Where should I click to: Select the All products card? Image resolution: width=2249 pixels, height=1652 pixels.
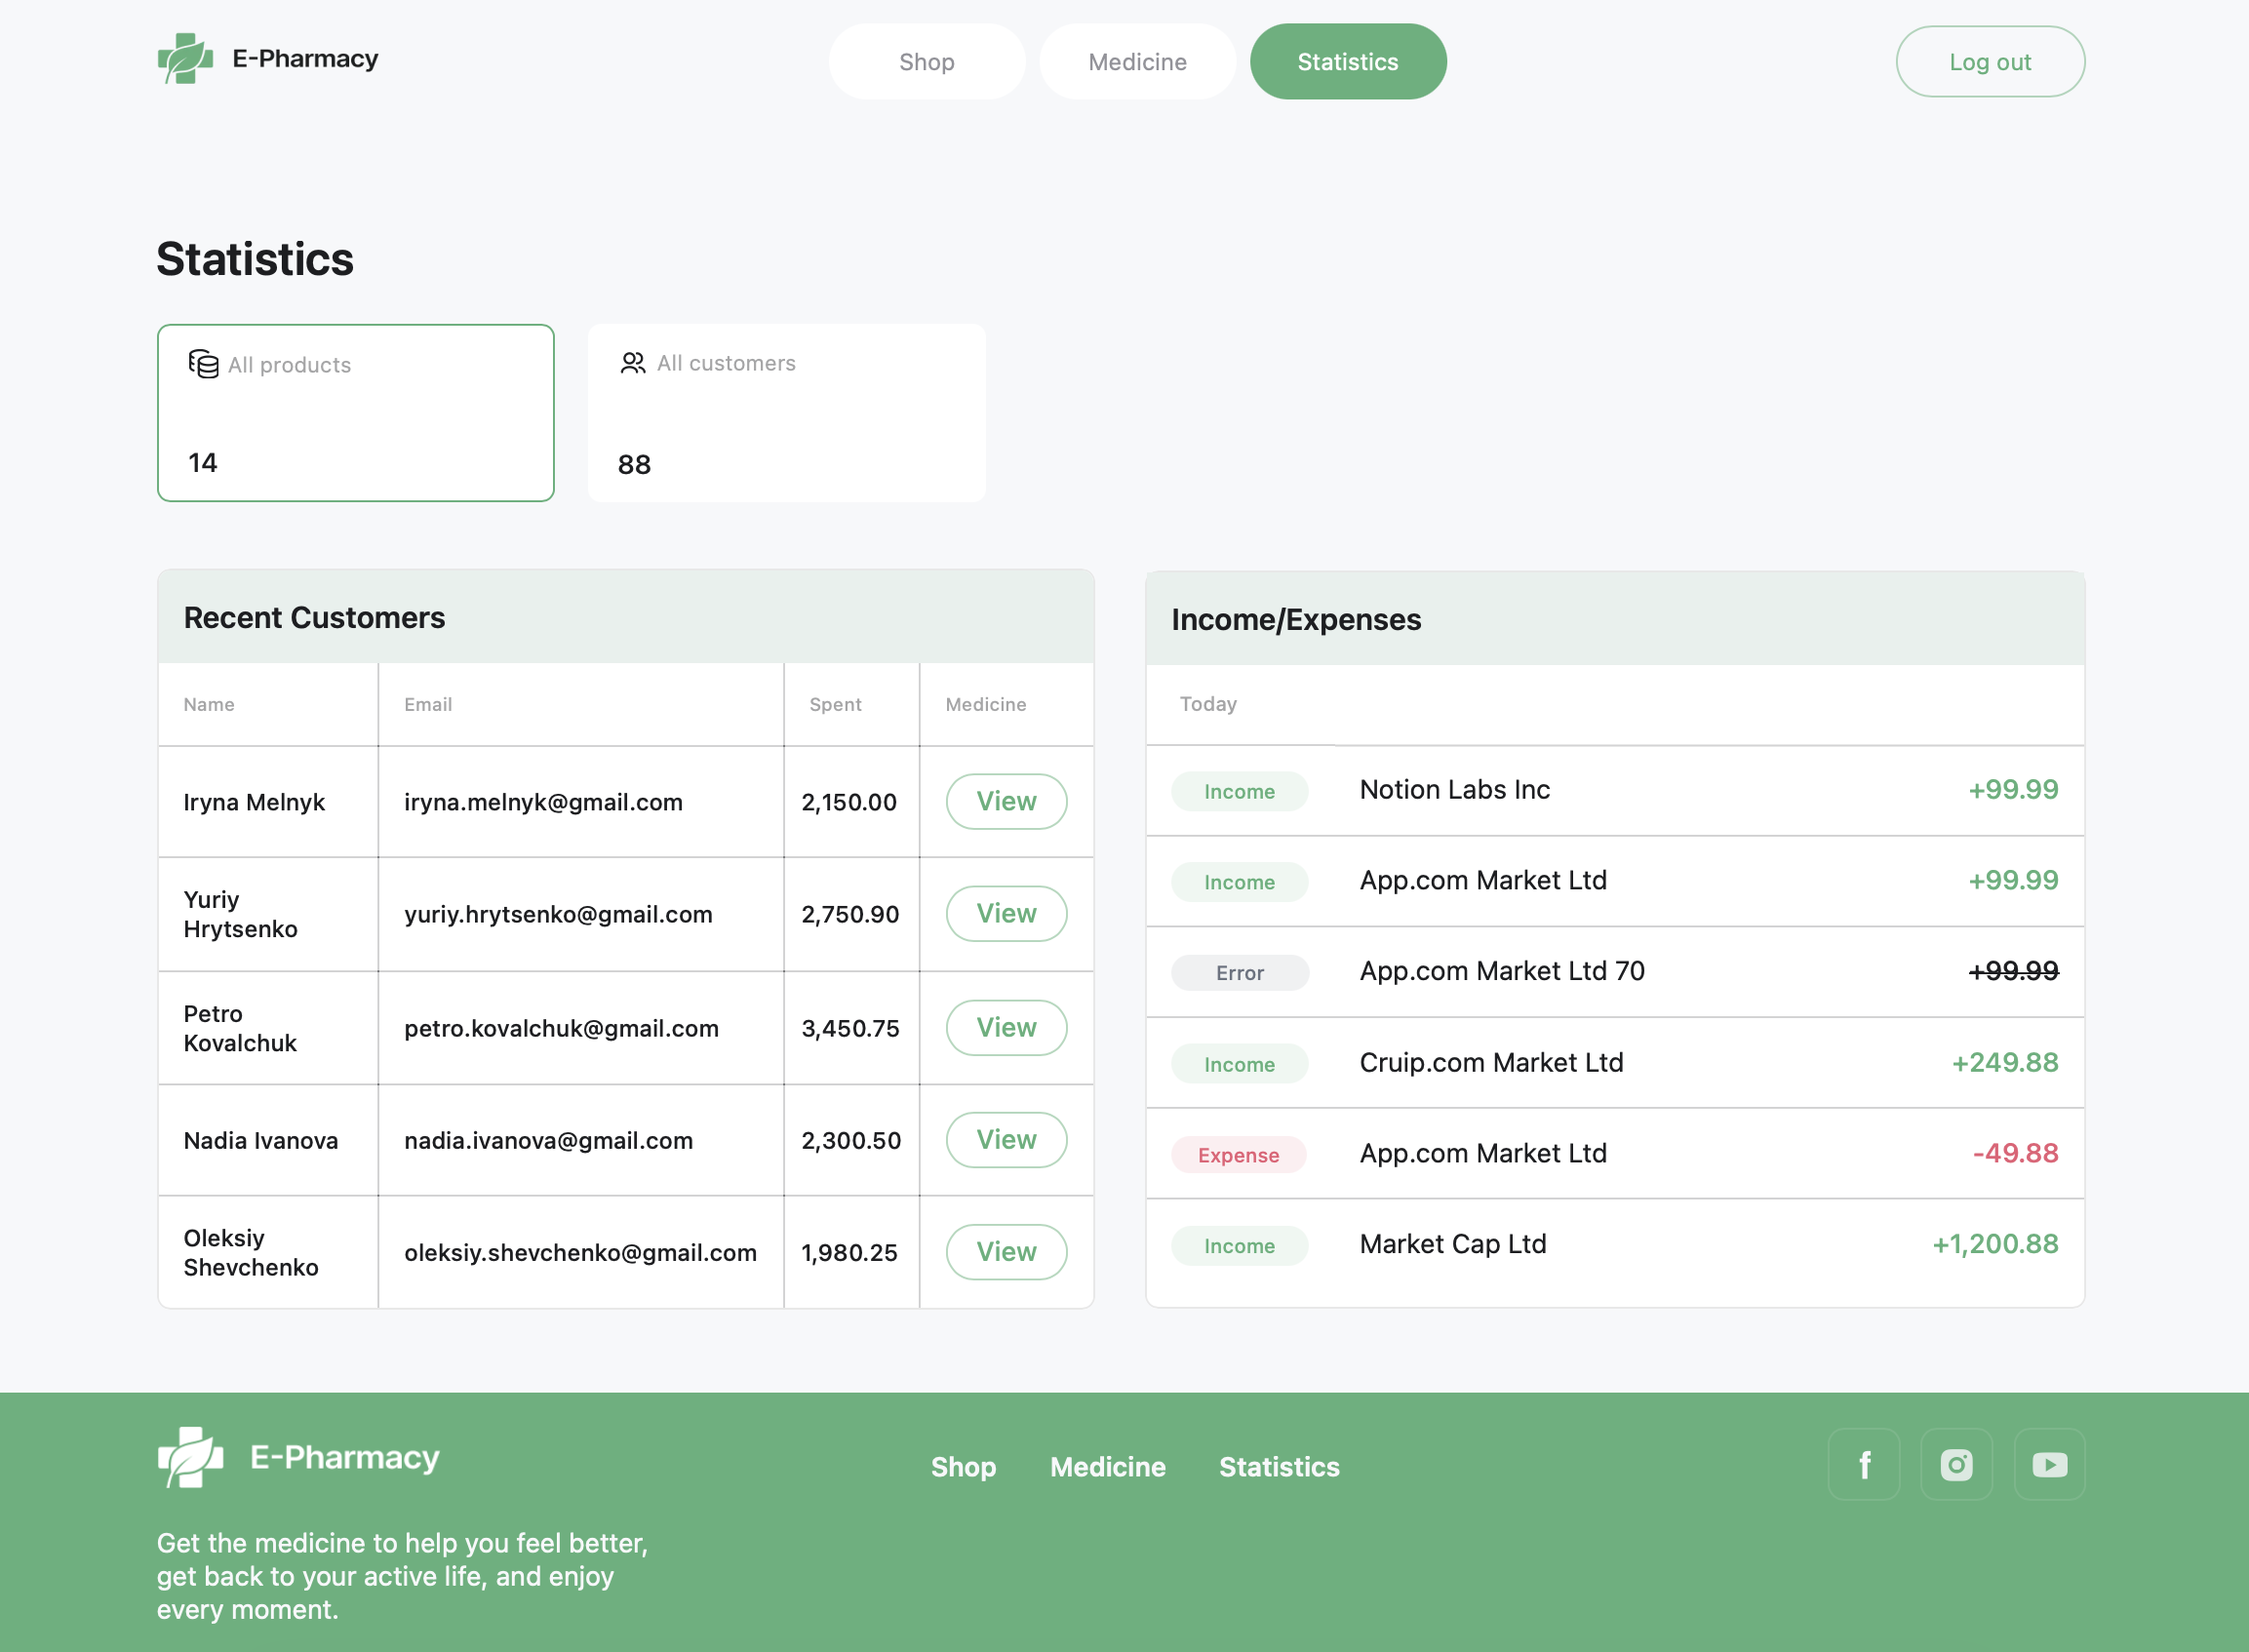(x=356, y=413)
